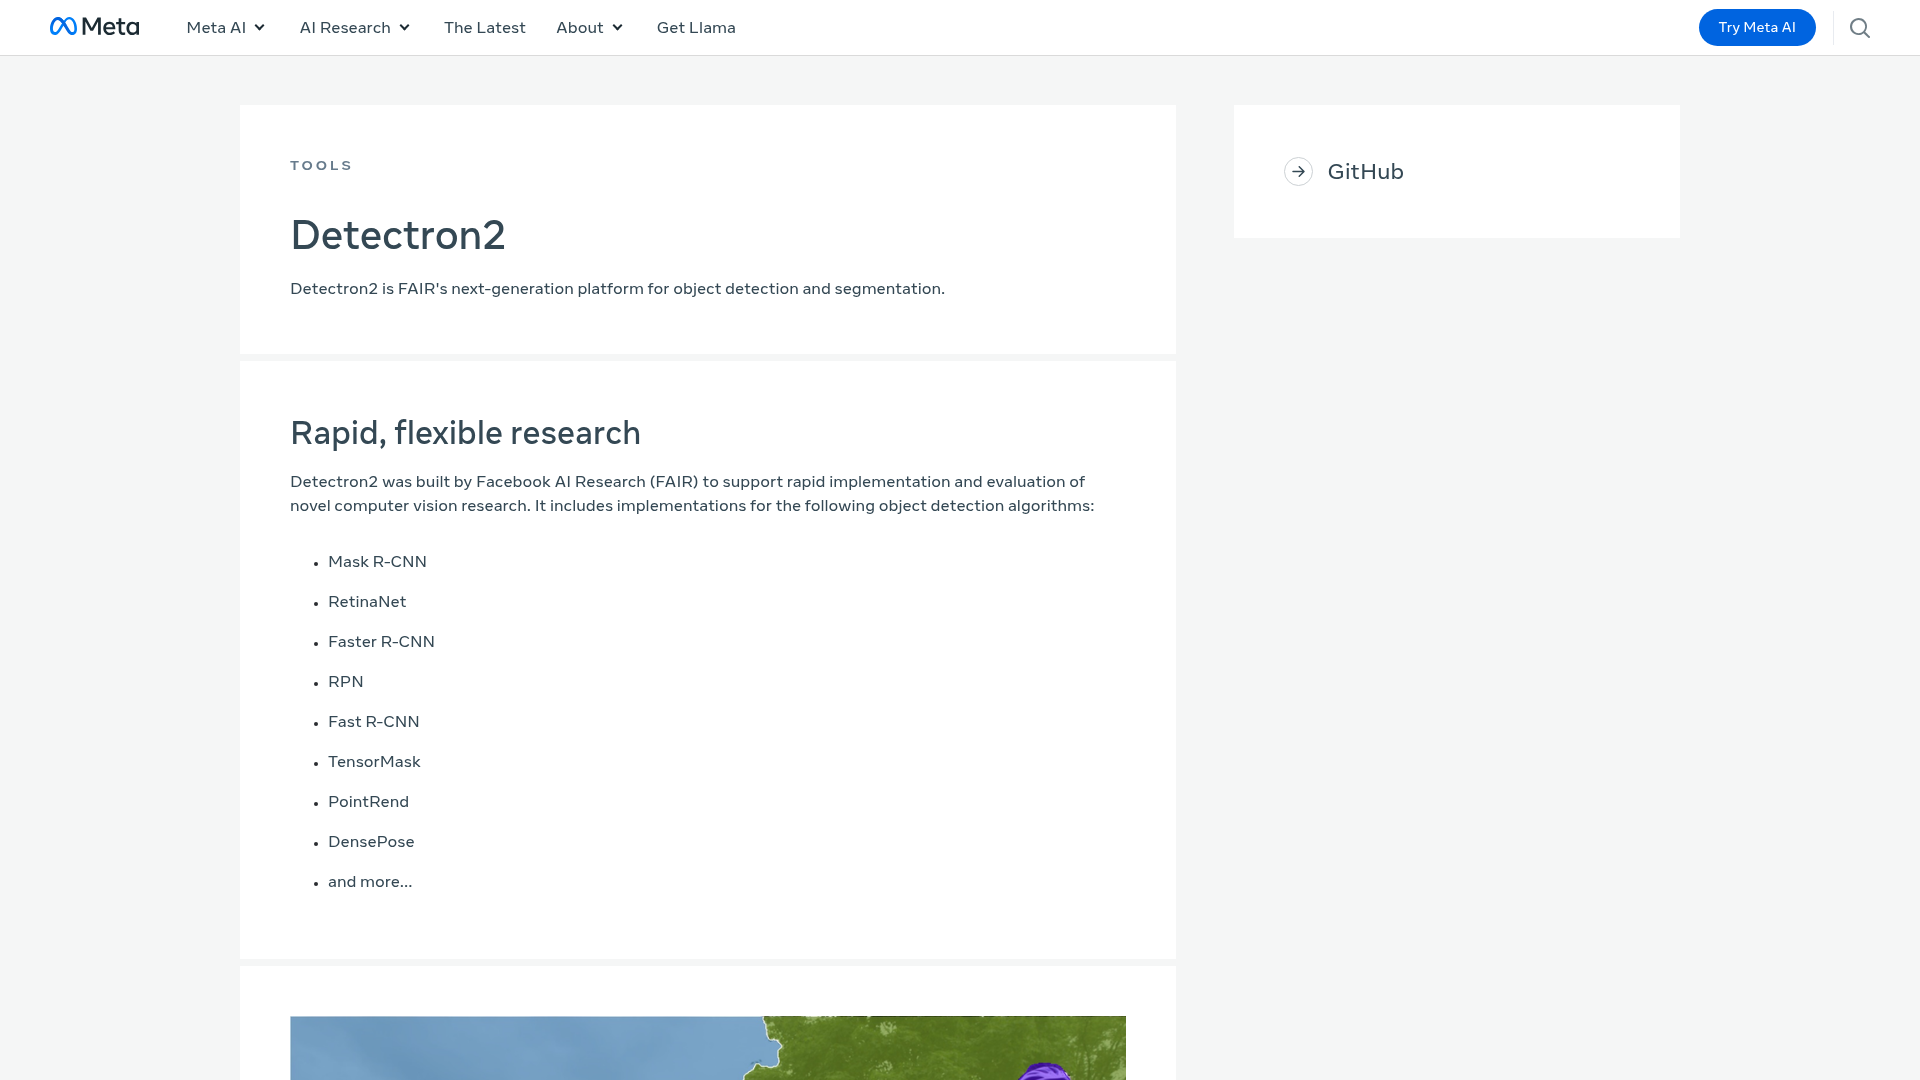Click the "Rapid, flexible research" heading
Viewport: 1920px width, 1080px height.
[465, 433]
